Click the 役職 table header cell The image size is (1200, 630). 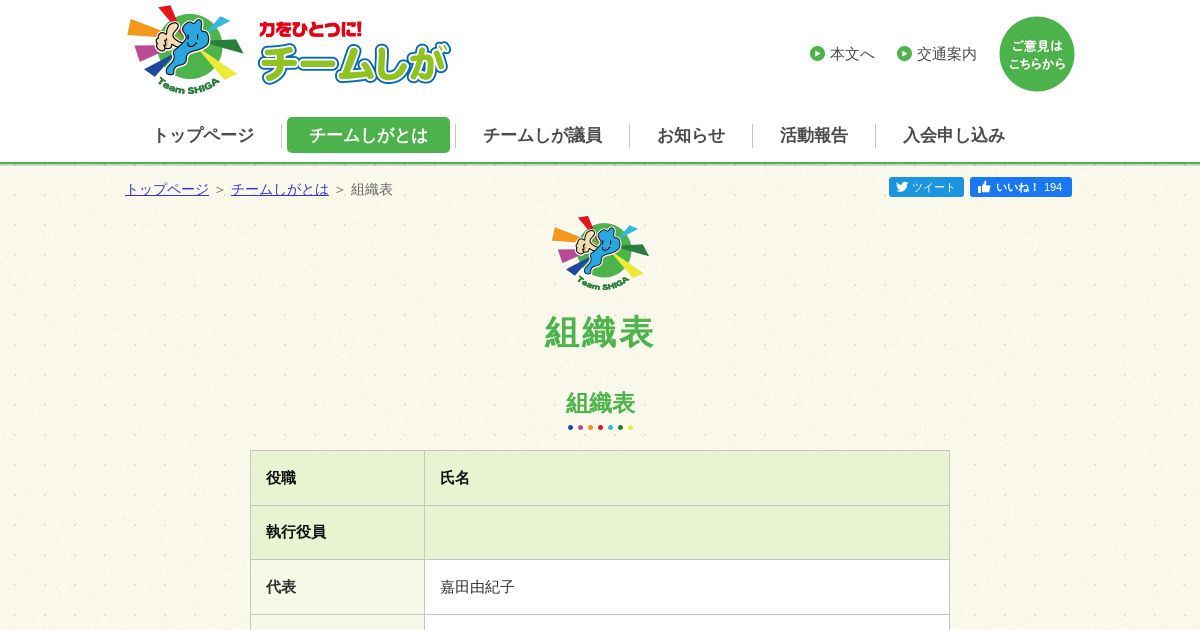(338, 478)
